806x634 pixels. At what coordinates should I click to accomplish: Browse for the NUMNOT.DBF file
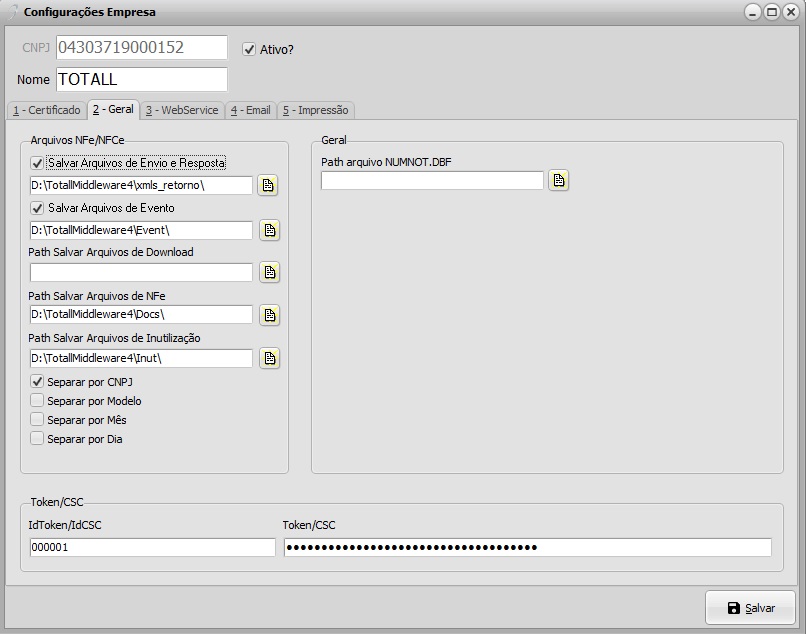[559, 180]
